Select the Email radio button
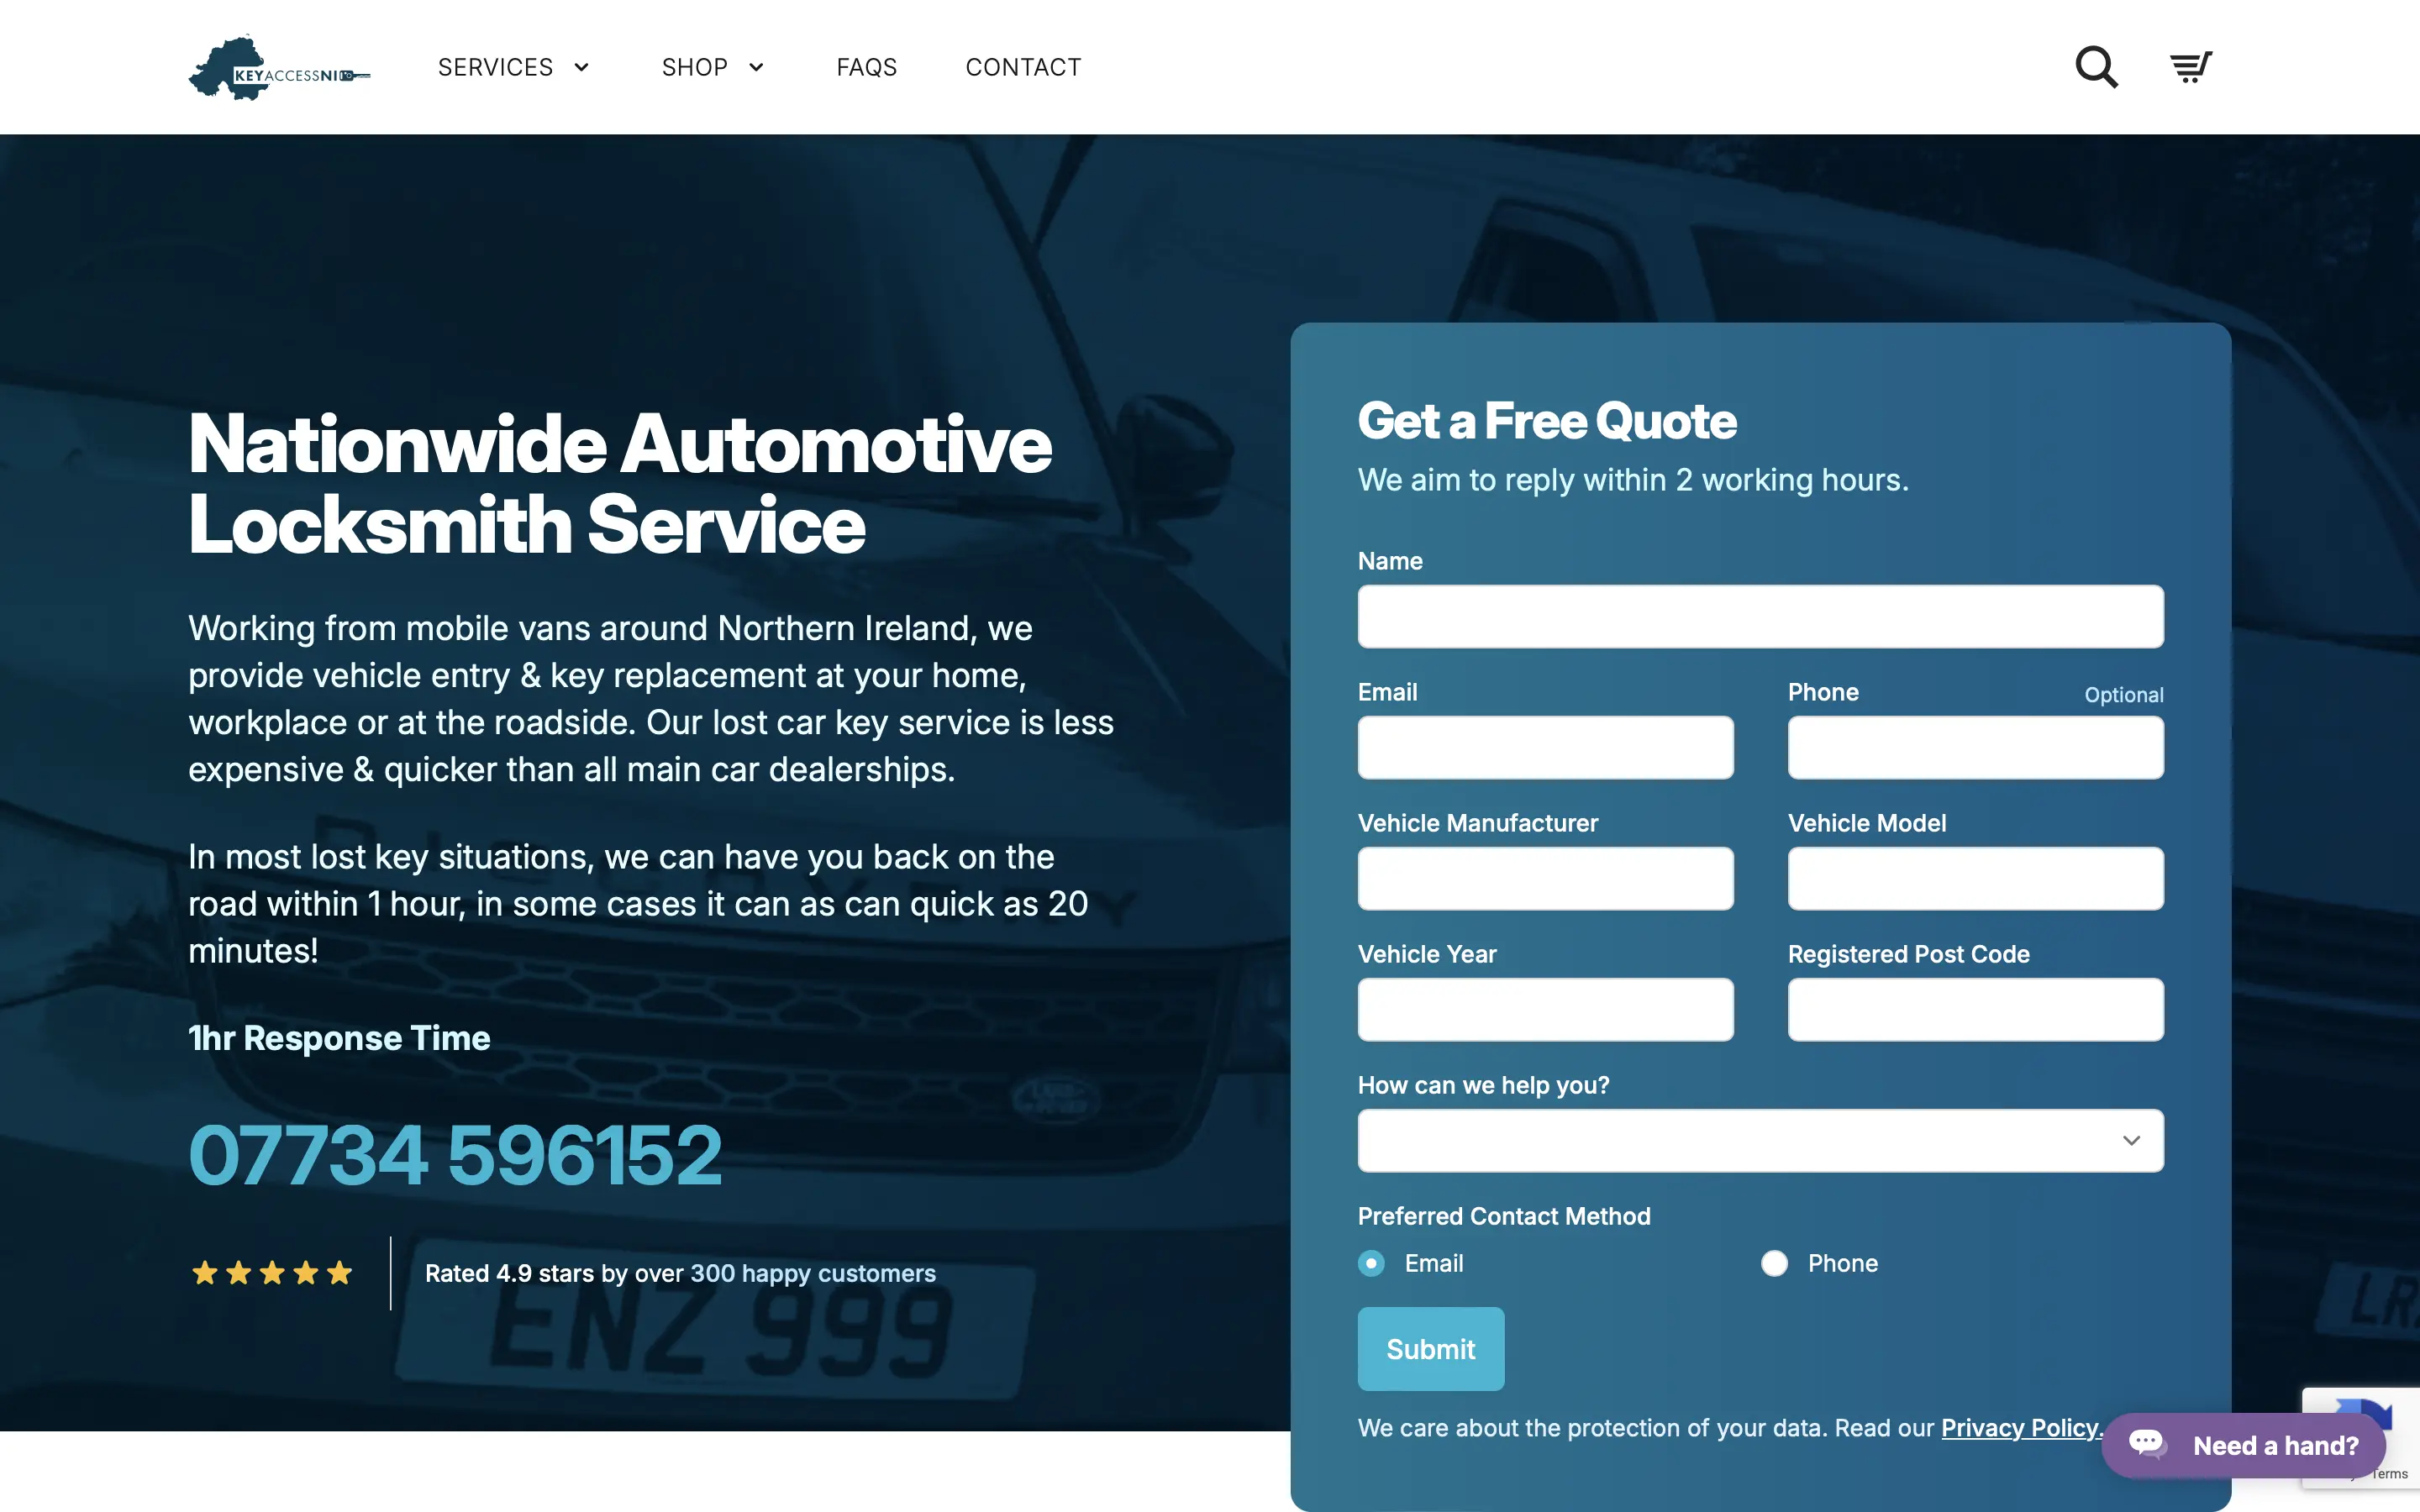This screenshot has height=1512, width=2420. click(x=1371, y=1261)
